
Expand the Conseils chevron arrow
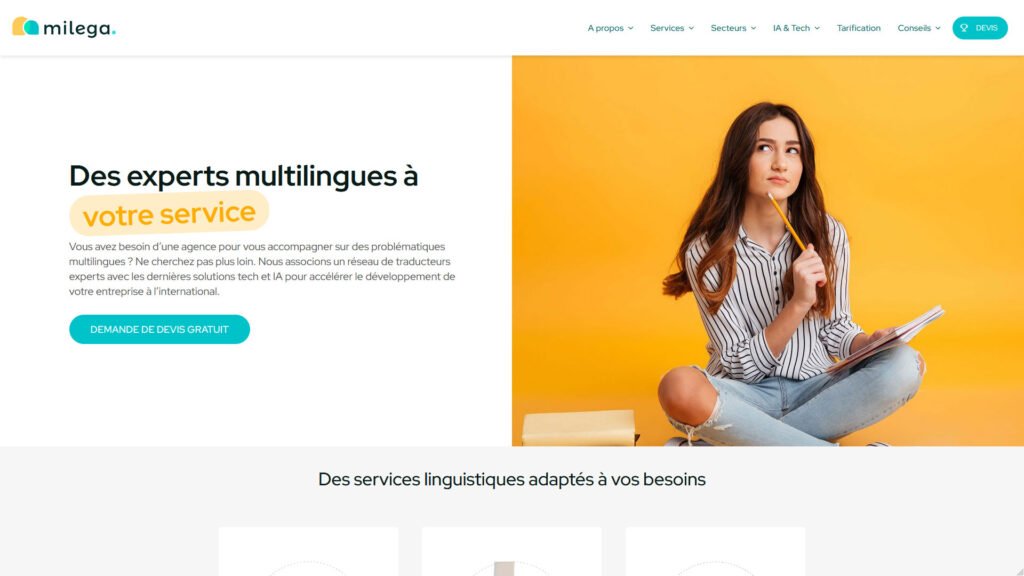[x=938, y=28]
